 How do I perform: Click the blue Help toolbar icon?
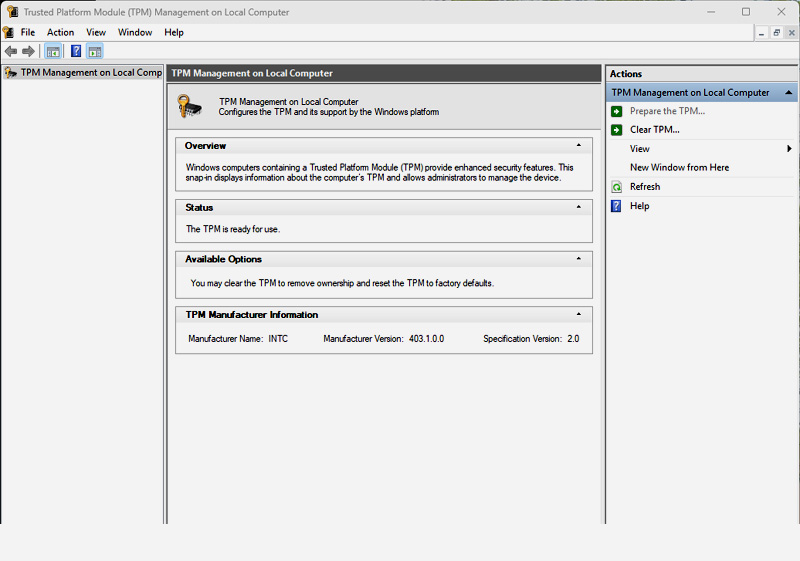[x=76, y=51]
